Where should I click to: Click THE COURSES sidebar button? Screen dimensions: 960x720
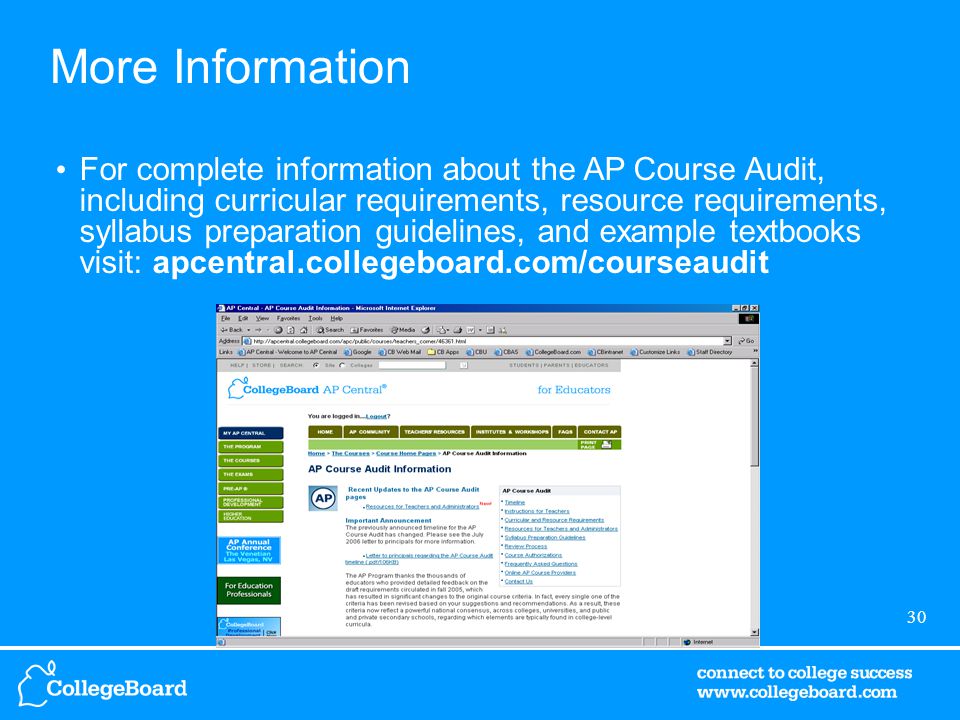click(x=250, y=460)
